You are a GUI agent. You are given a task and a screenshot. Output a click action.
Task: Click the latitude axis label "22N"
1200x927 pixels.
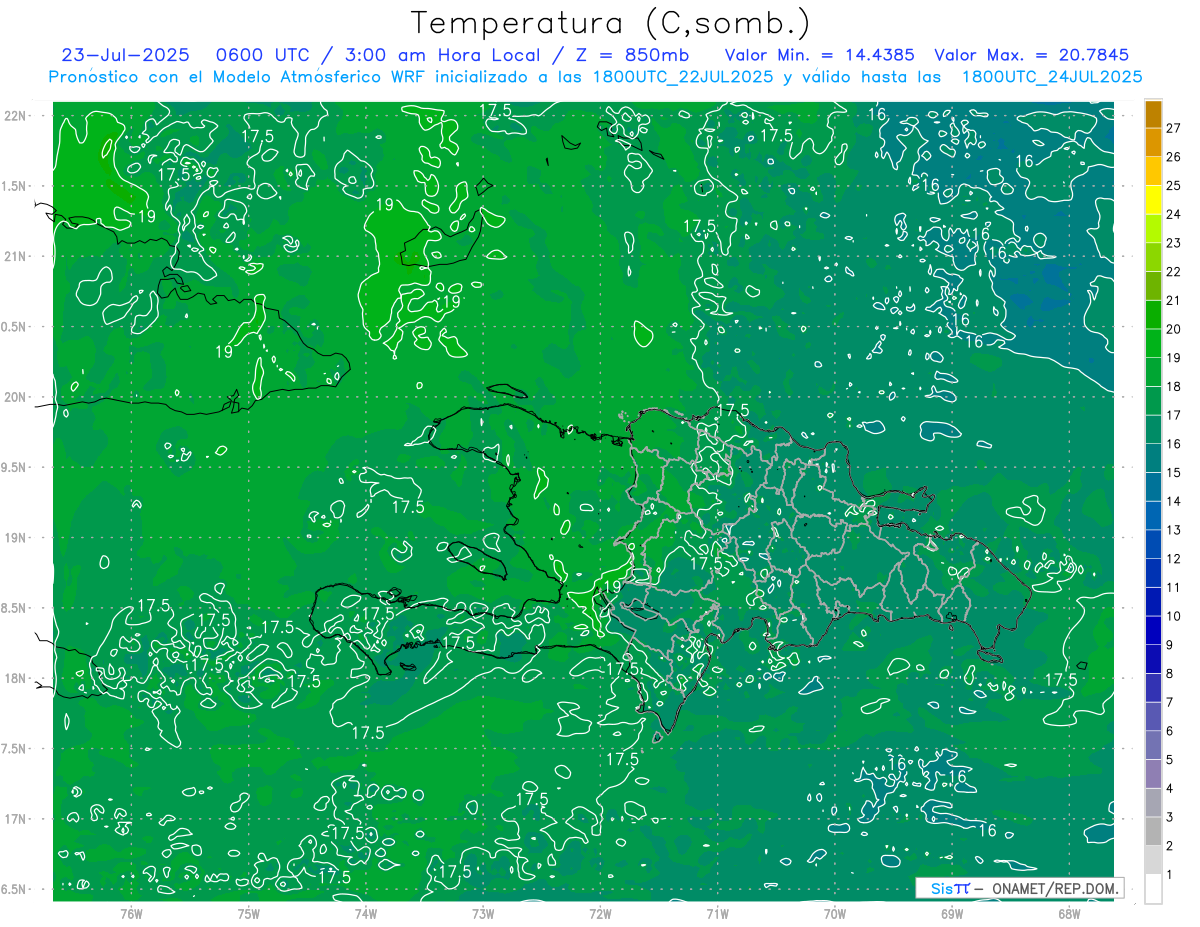(x=16, y=115)
